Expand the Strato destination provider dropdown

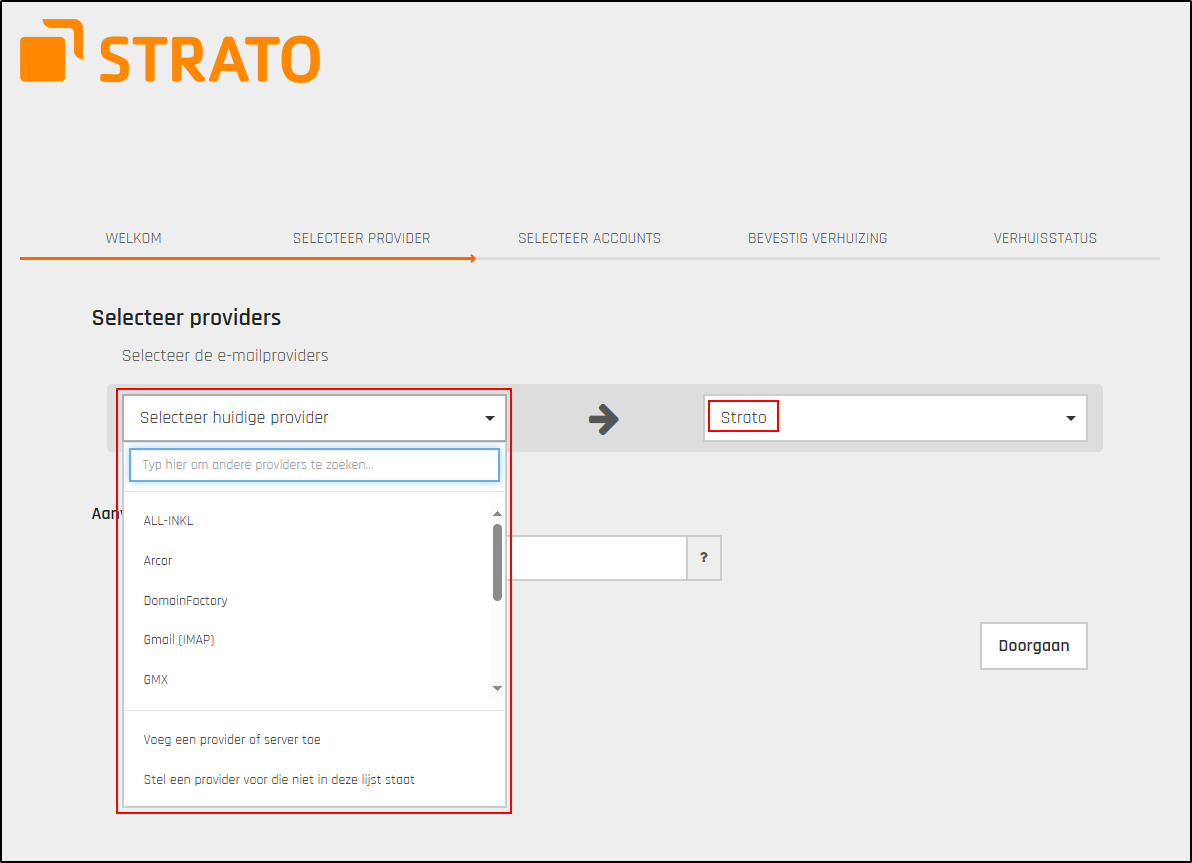pyautogui.click(x=894, y=418)
